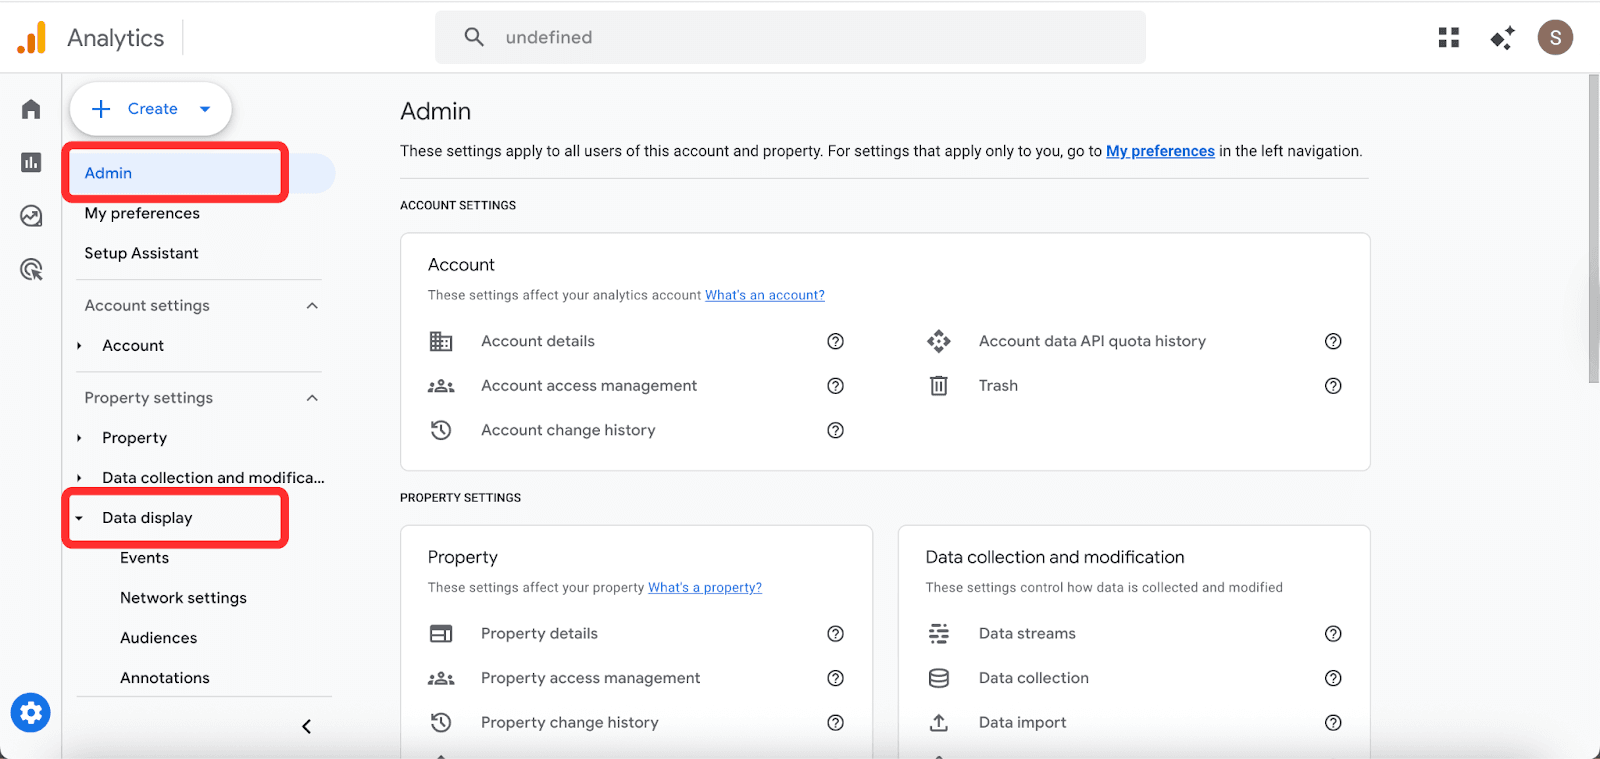Viewport: 1600px width, 759px height.
Task: Click help icon for Data streams
Action: point(1333,634)
